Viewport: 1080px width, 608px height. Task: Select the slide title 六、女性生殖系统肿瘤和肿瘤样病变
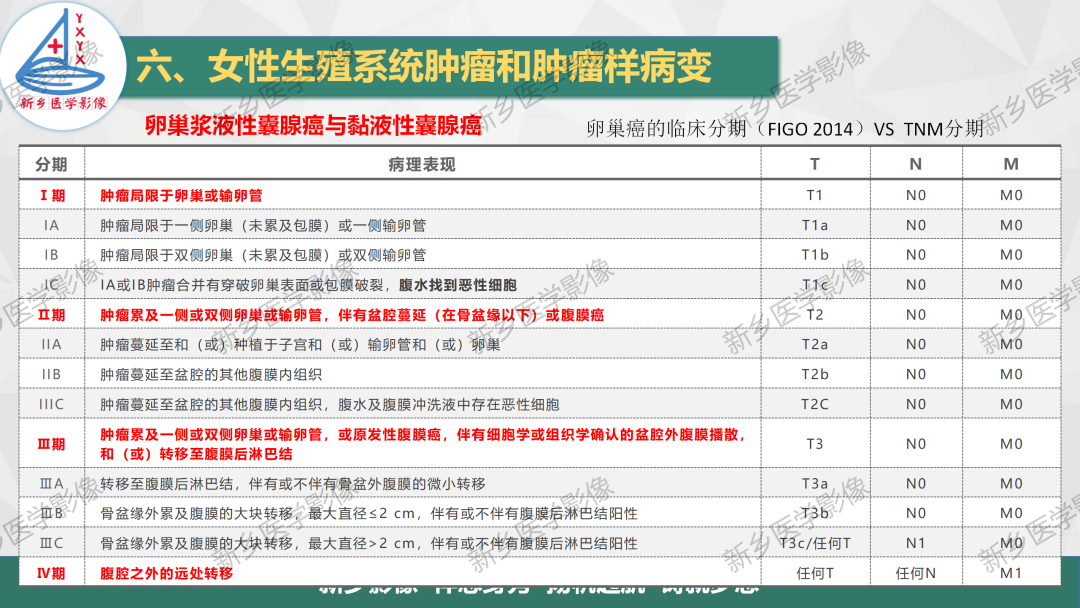424,67
